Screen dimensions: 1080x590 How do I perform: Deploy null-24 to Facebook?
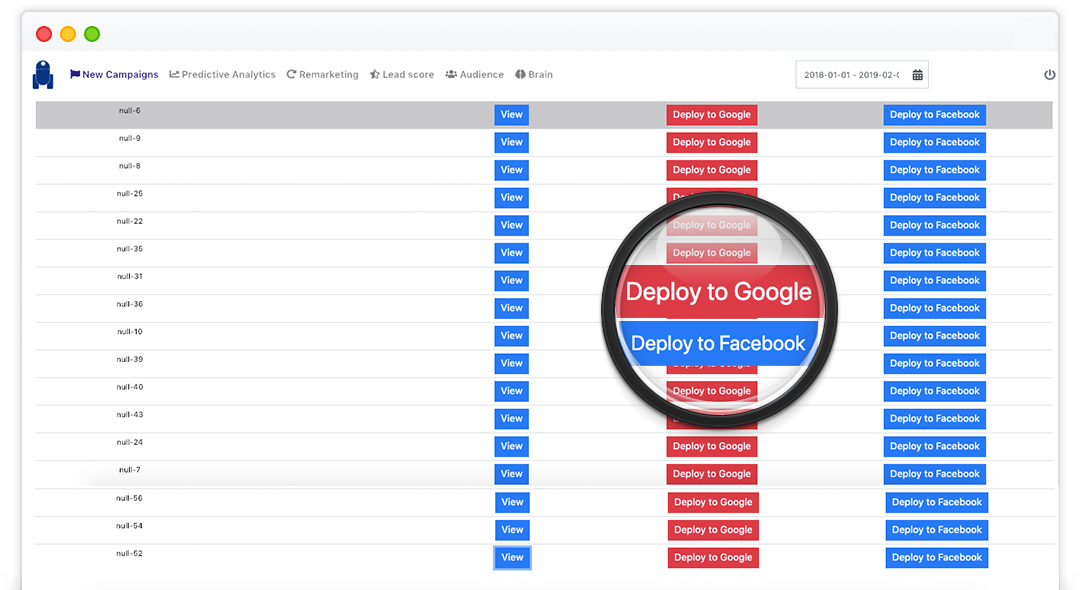[x=935, y=446]
